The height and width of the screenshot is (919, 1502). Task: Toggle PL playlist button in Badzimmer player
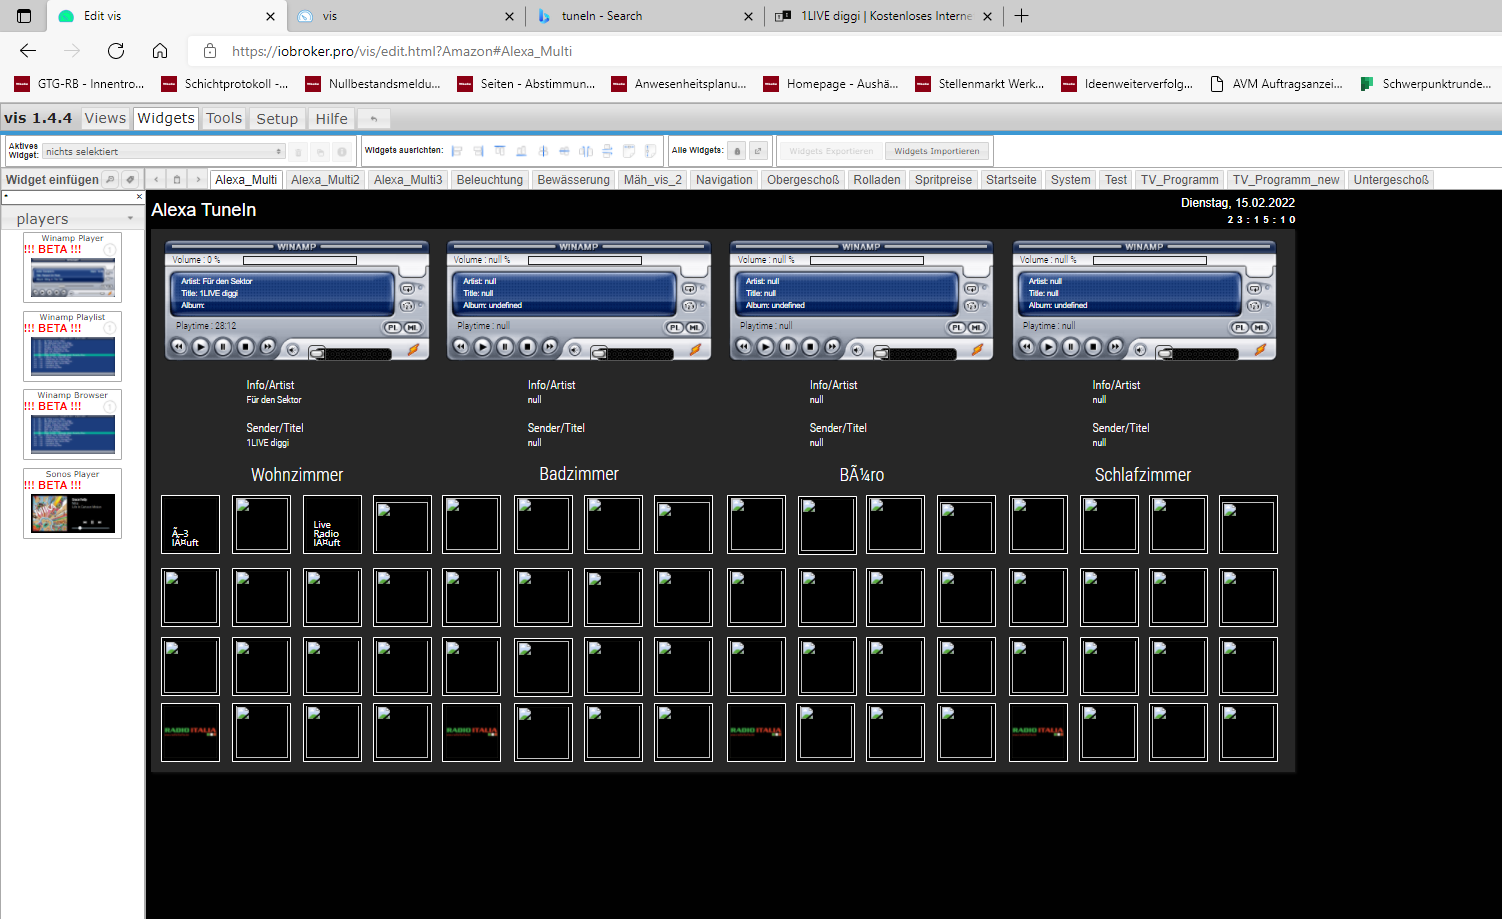pos(675,327)
